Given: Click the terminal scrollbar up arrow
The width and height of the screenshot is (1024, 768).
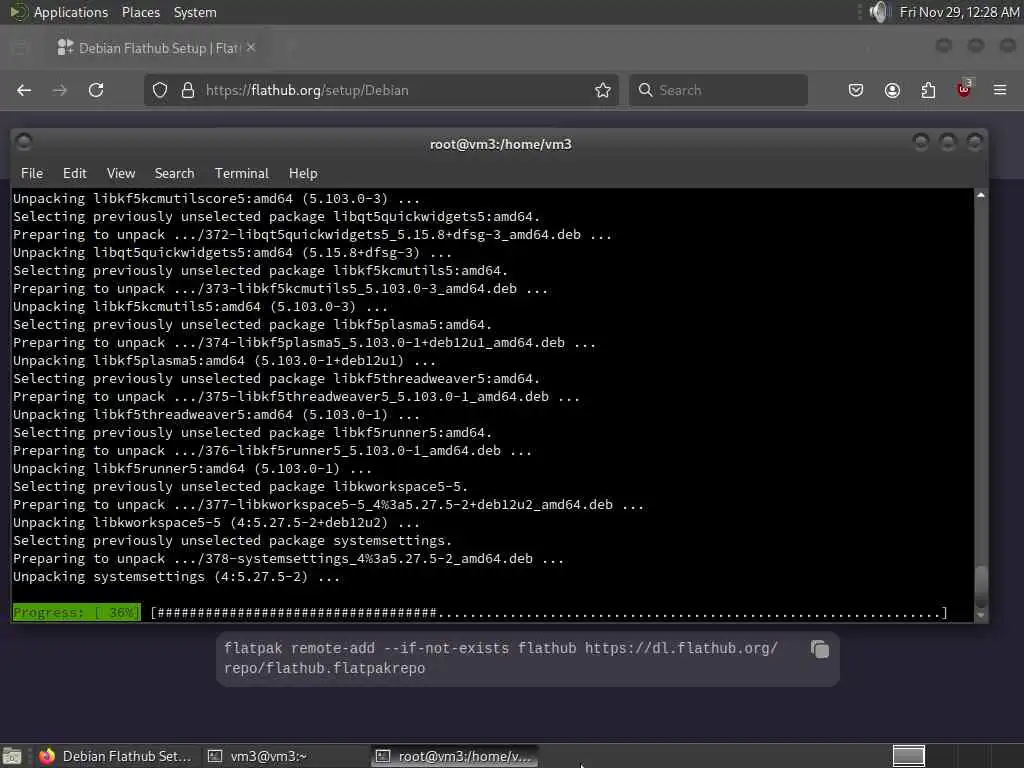Looking at the screenshot, I should click(980, 195).
